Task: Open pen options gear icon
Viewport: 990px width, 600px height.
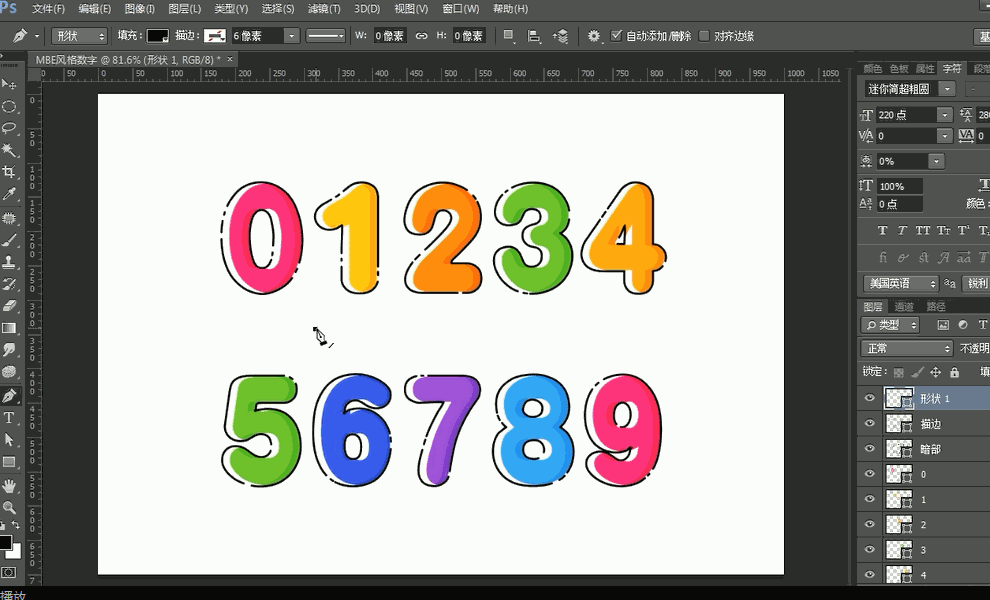Action: pos(593,36)
